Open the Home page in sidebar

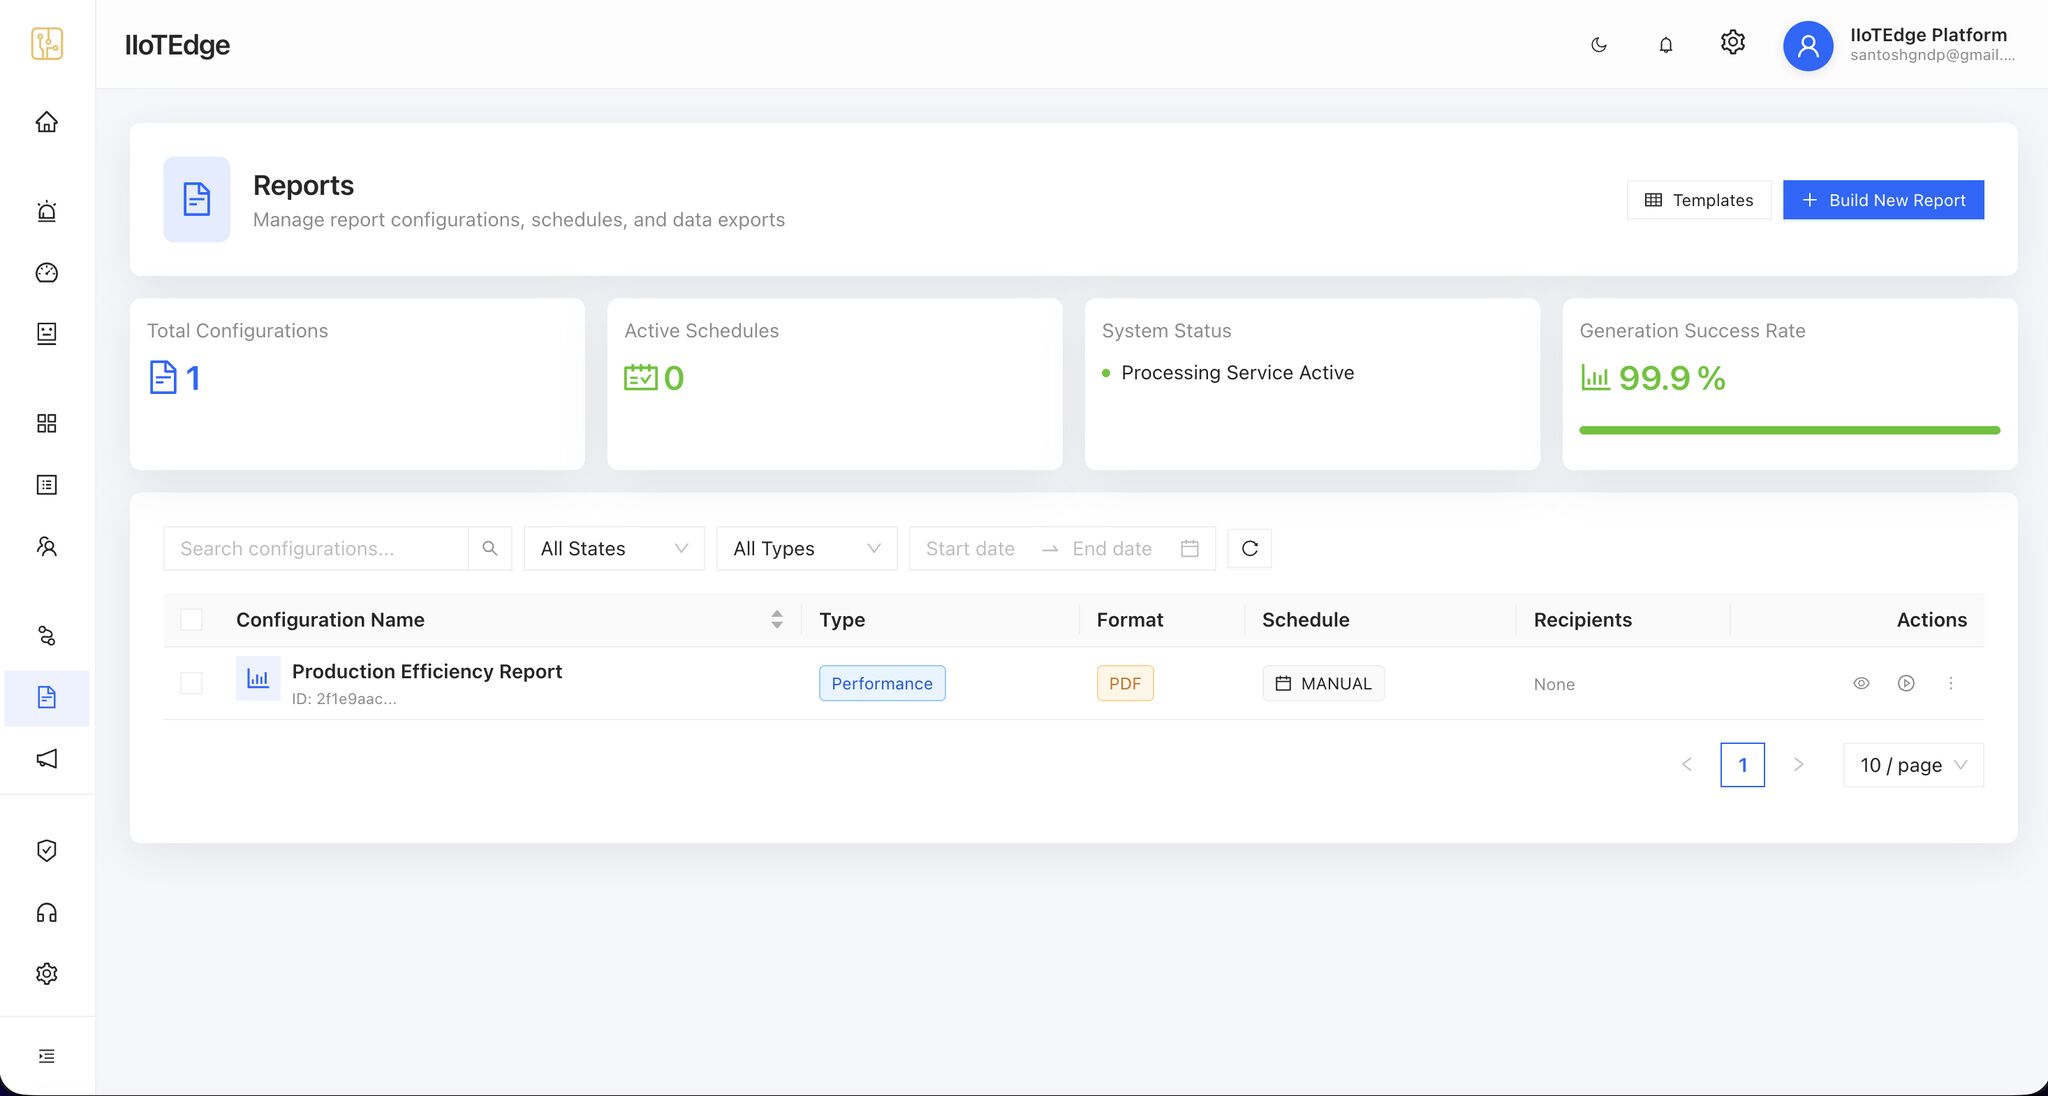46,122
